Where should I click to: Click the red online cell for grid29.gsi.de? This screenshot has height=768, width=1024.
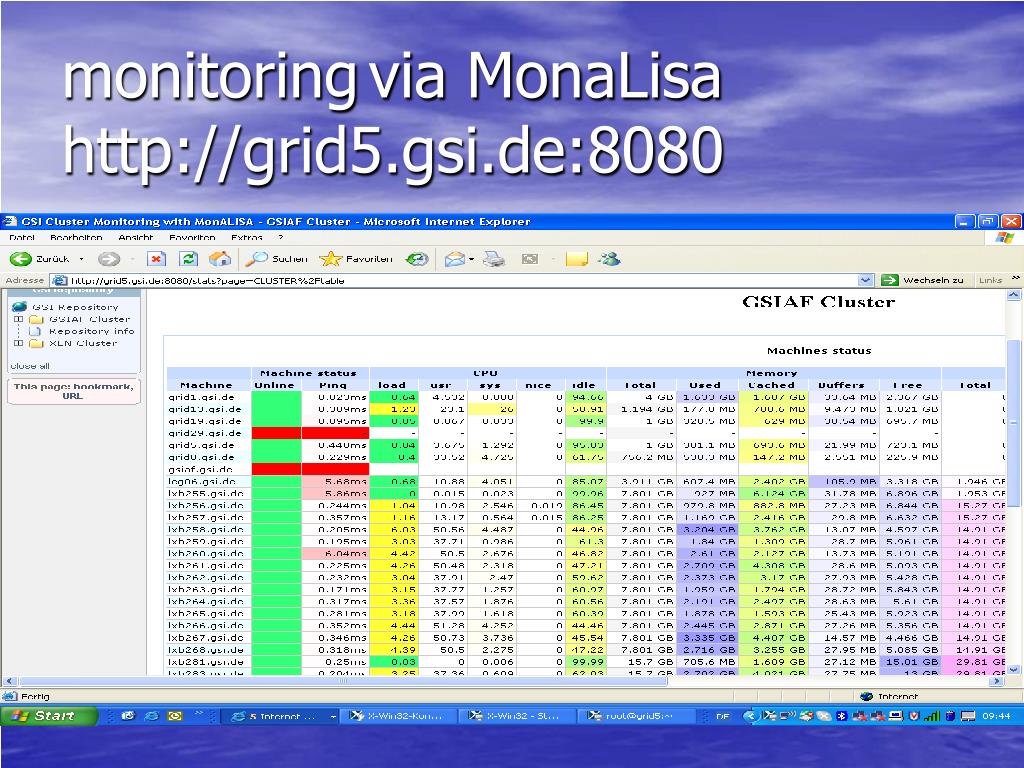coord(276,433)
